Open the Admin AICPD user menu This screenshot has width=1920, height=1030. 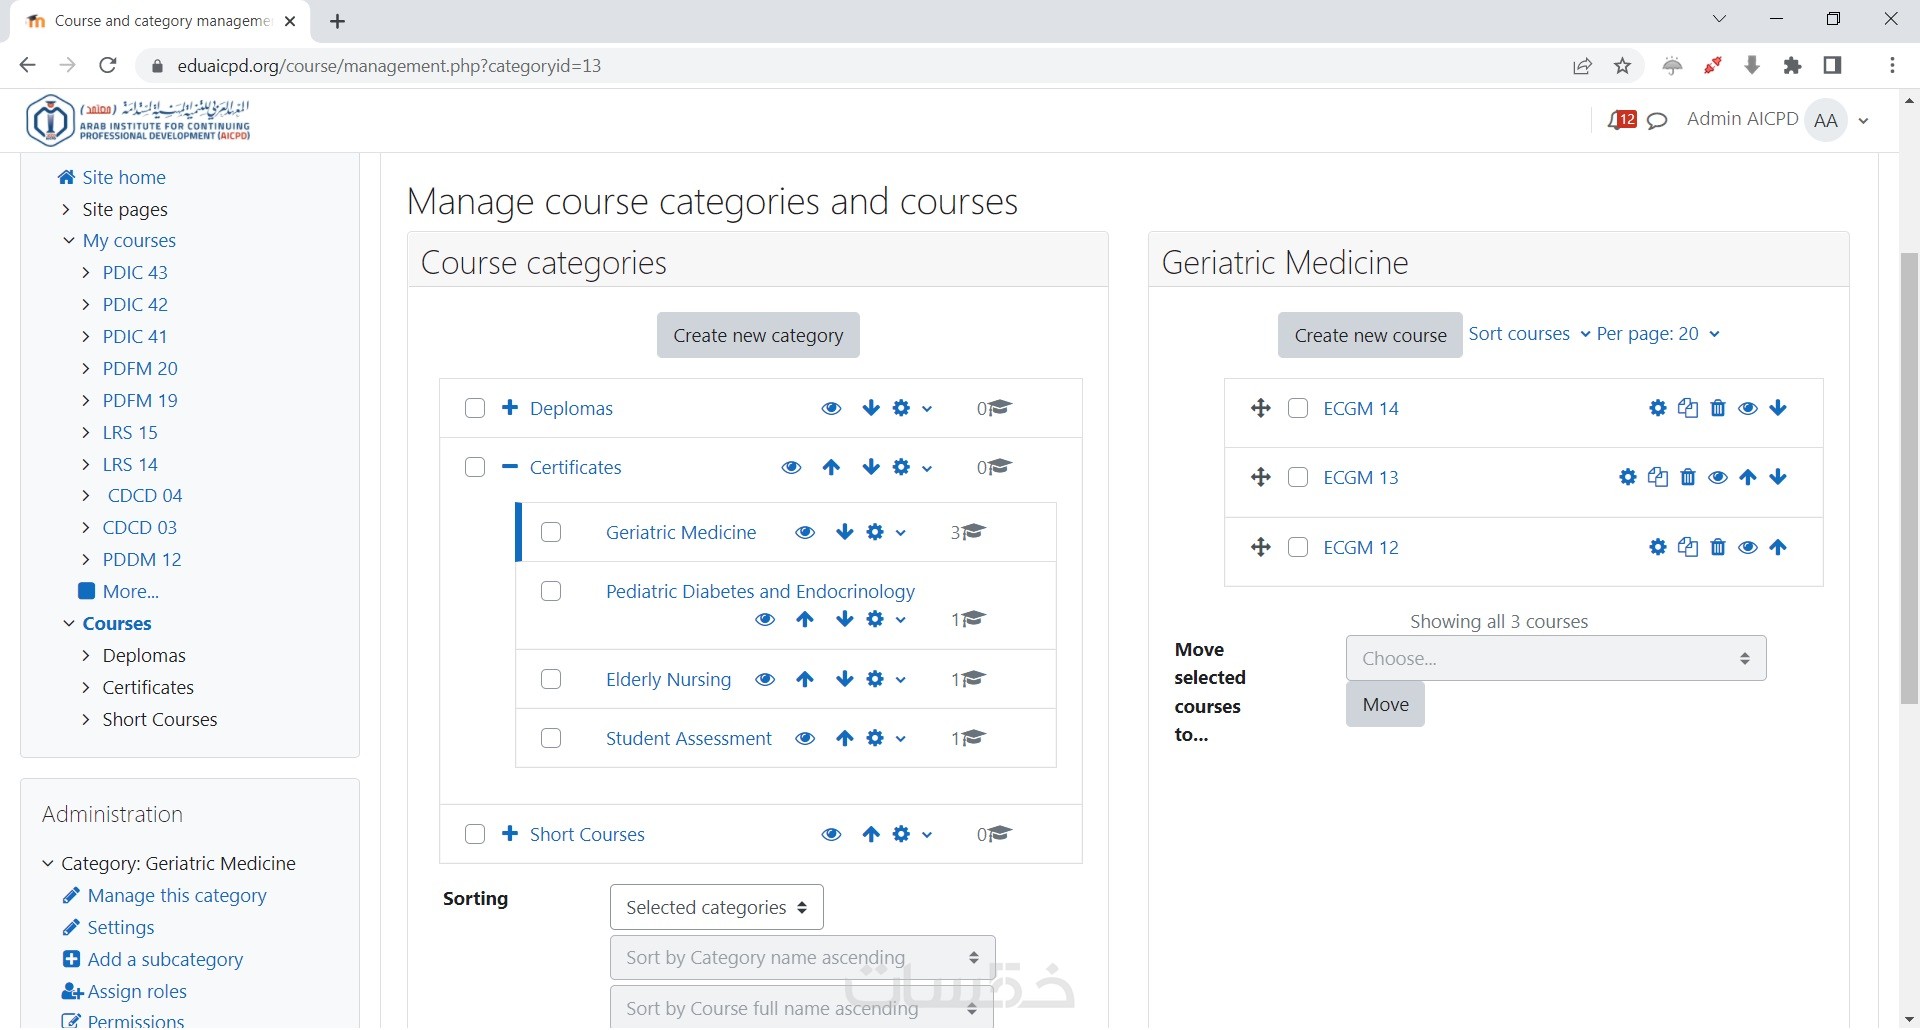pyautogui.click(x=1778, y=120)
